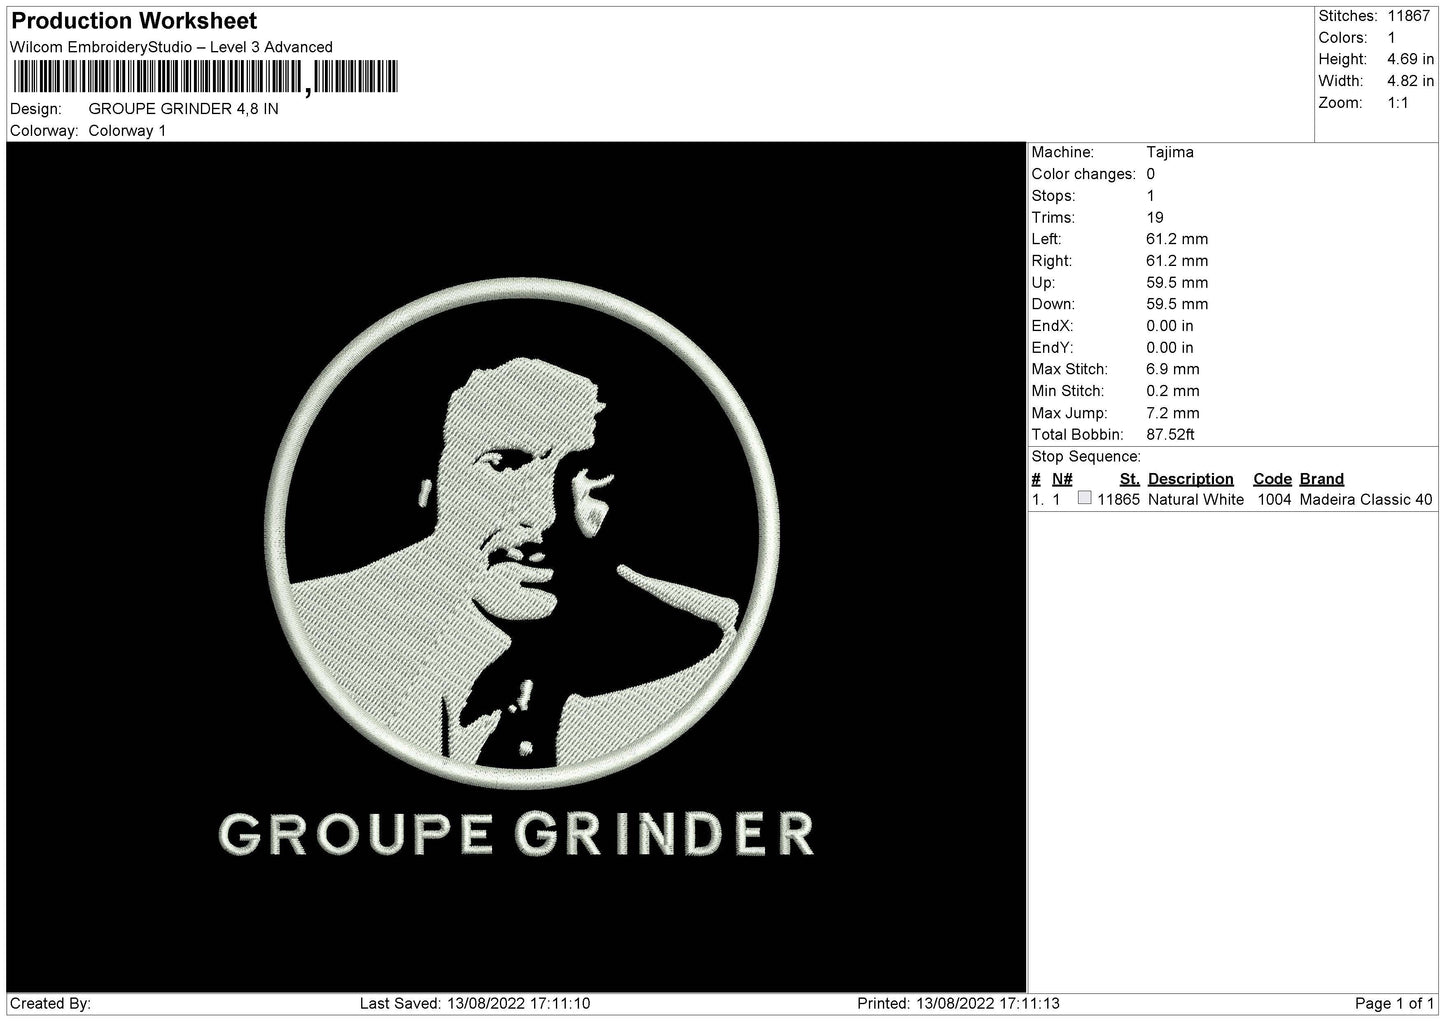The image size is (1445, 1021).
Task: Click the Left value '61.2 mm'
Action: pos(1177,240)
